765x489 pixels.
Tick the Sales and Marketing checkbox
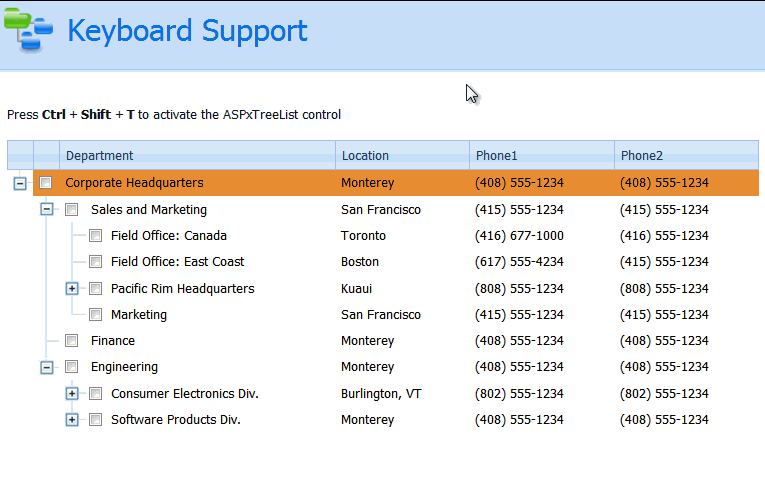point(72,210)
